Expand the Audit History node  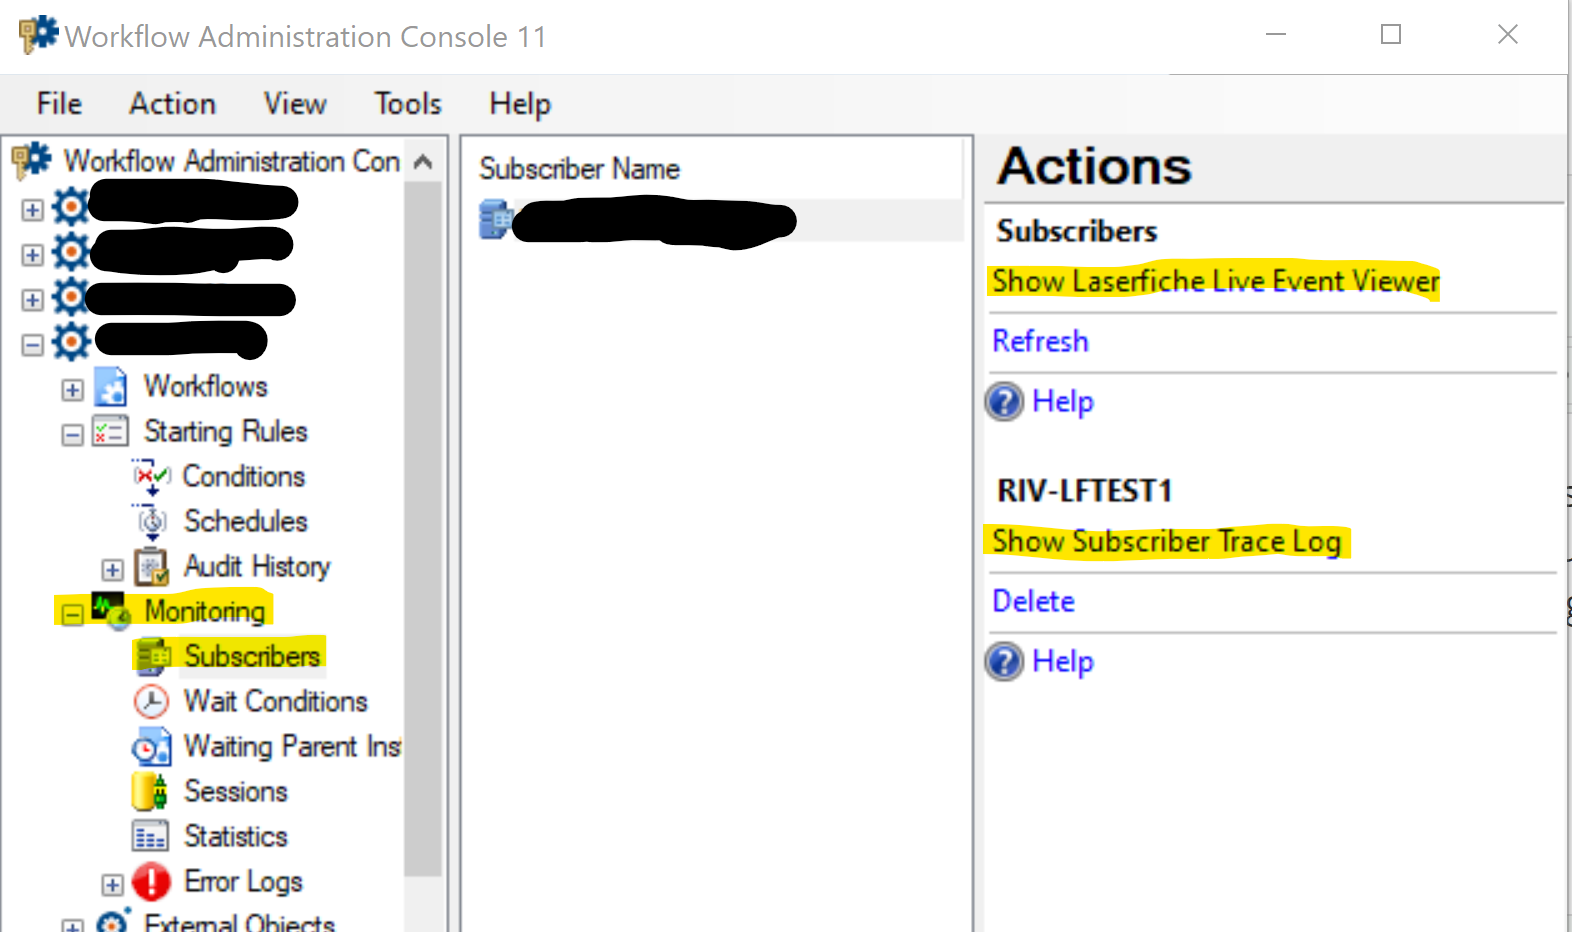(x=112, y=570)
